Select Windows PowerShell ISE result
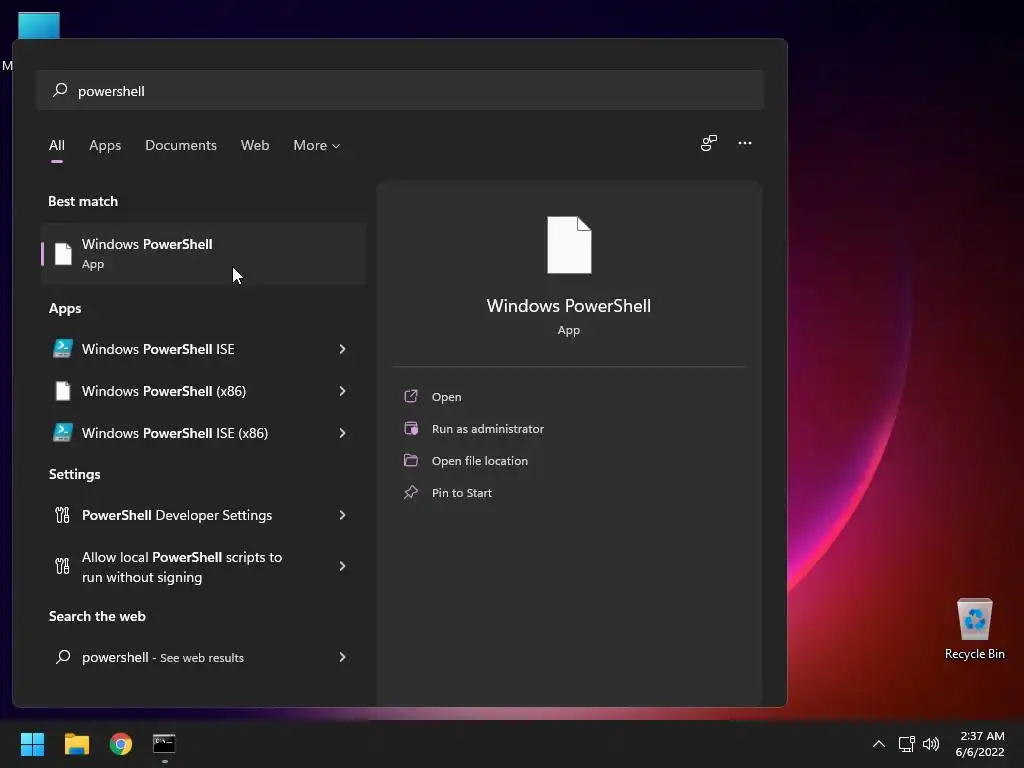This screenshot has height=768, width=1024. [x=204, y=349]
